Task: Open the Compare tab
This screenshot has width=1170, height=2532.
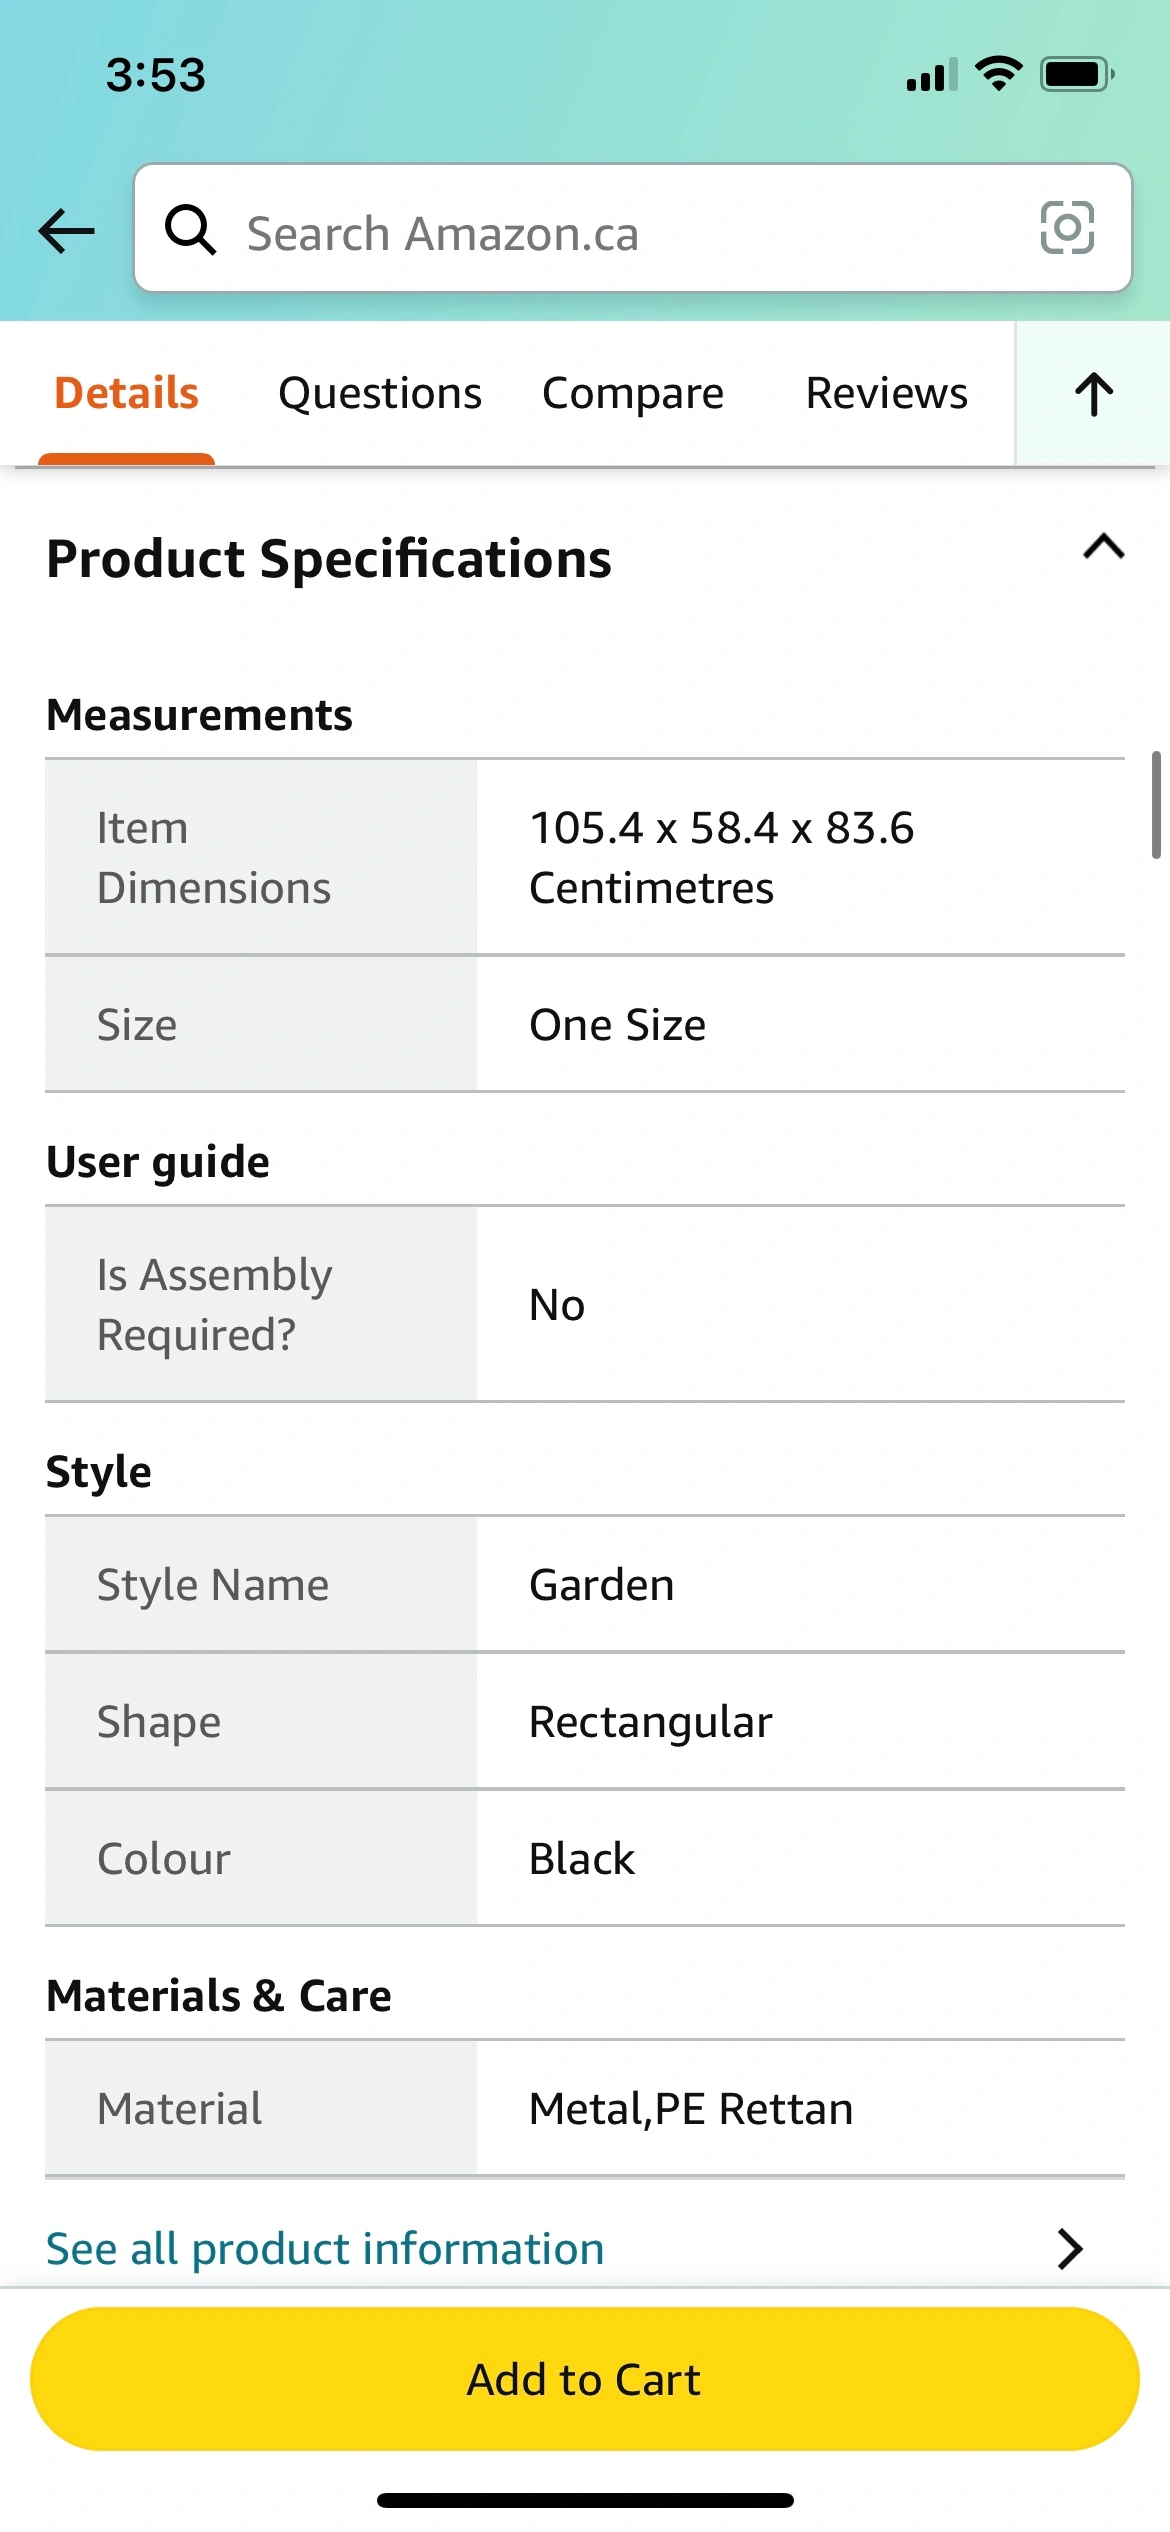Action: coord(632,393)
